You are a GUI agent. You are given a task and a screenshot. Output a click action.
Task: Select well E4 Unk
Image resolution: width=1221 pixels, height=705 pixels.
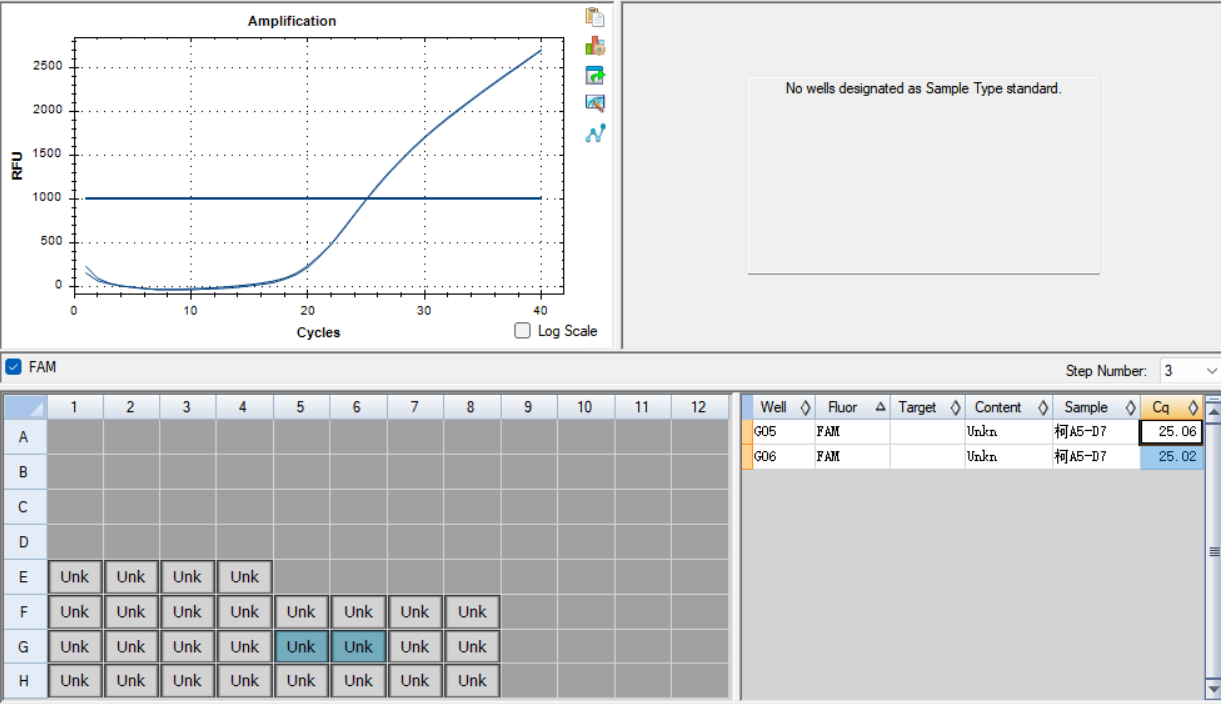[x=244, y=577]
